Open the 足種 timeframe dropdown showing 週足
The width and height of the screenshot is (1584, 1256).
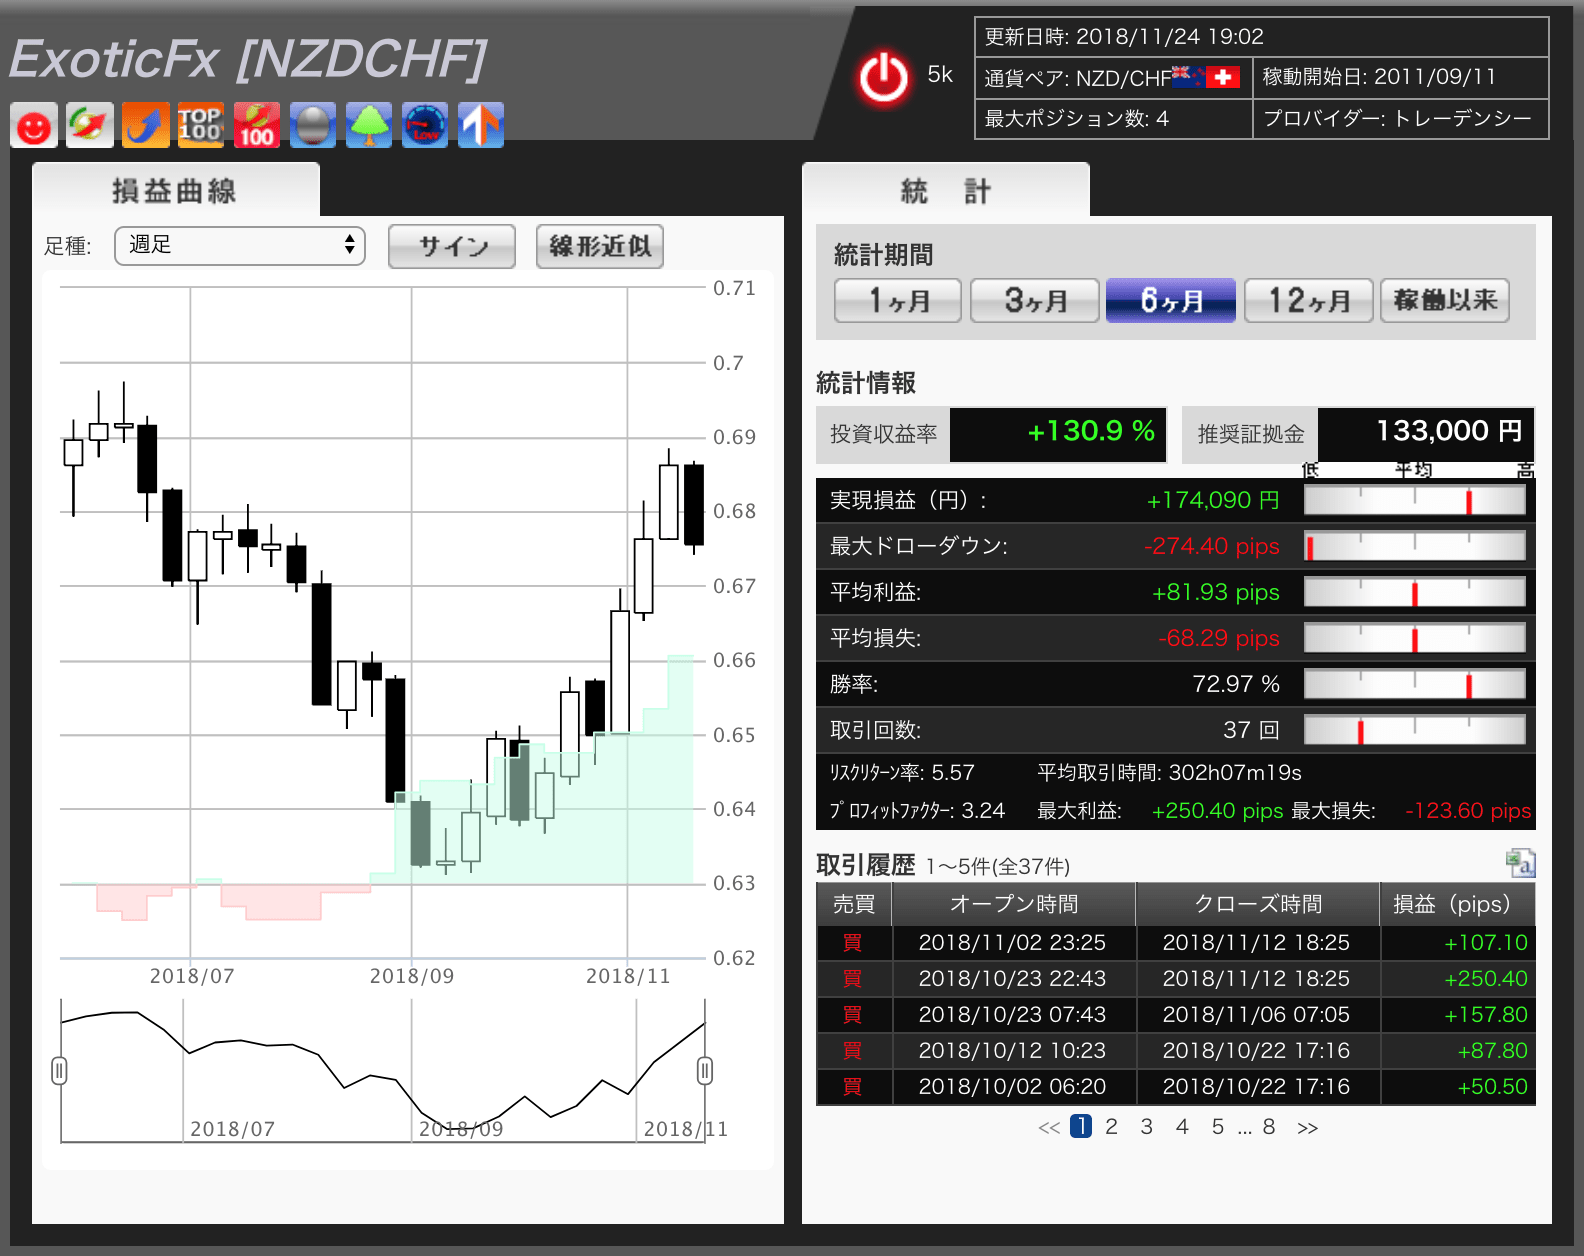pyautogui.click(x=240, y=245)
